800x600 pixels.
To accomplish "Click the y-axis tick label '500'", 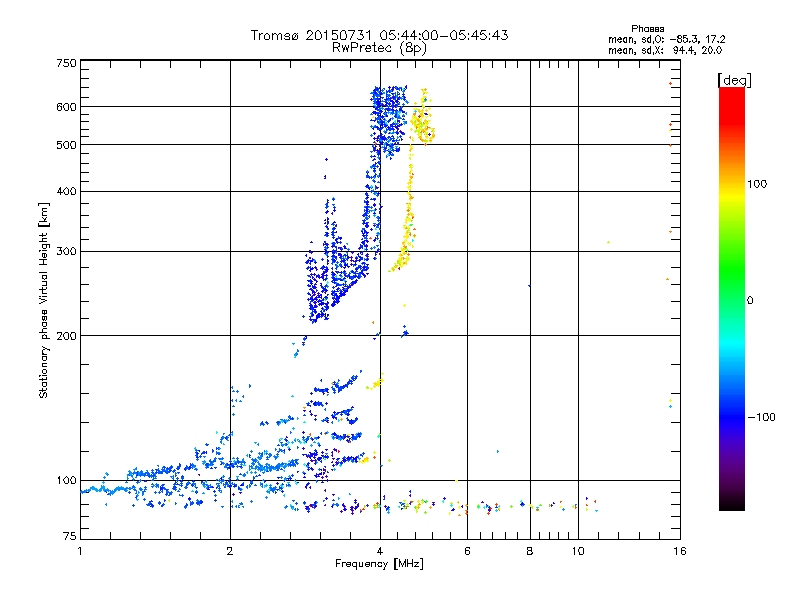I will pos(67,145).
